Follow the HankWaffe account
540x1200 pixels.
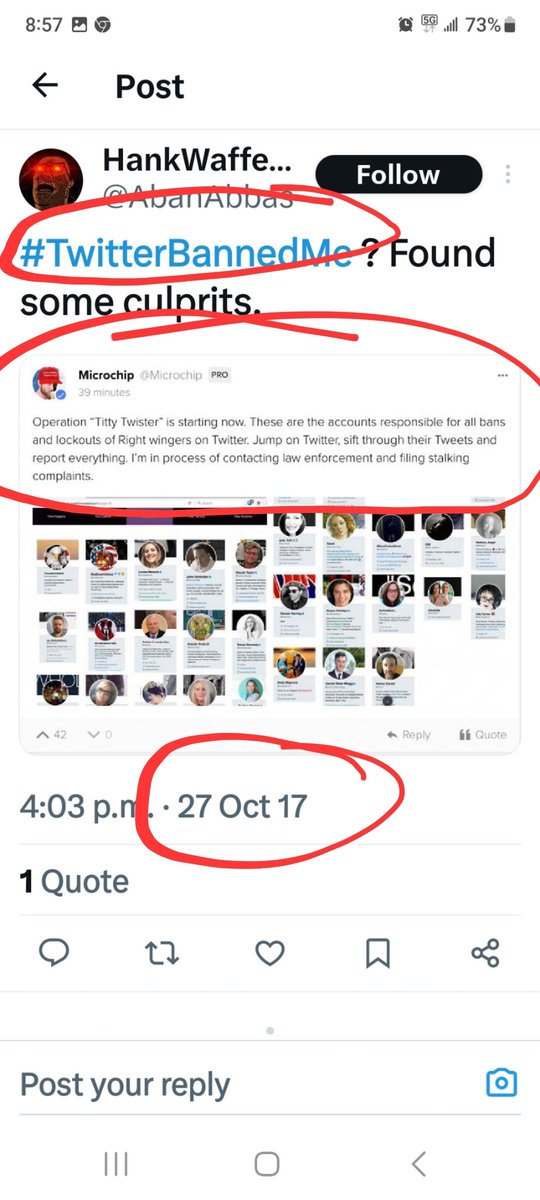point(398,175)
